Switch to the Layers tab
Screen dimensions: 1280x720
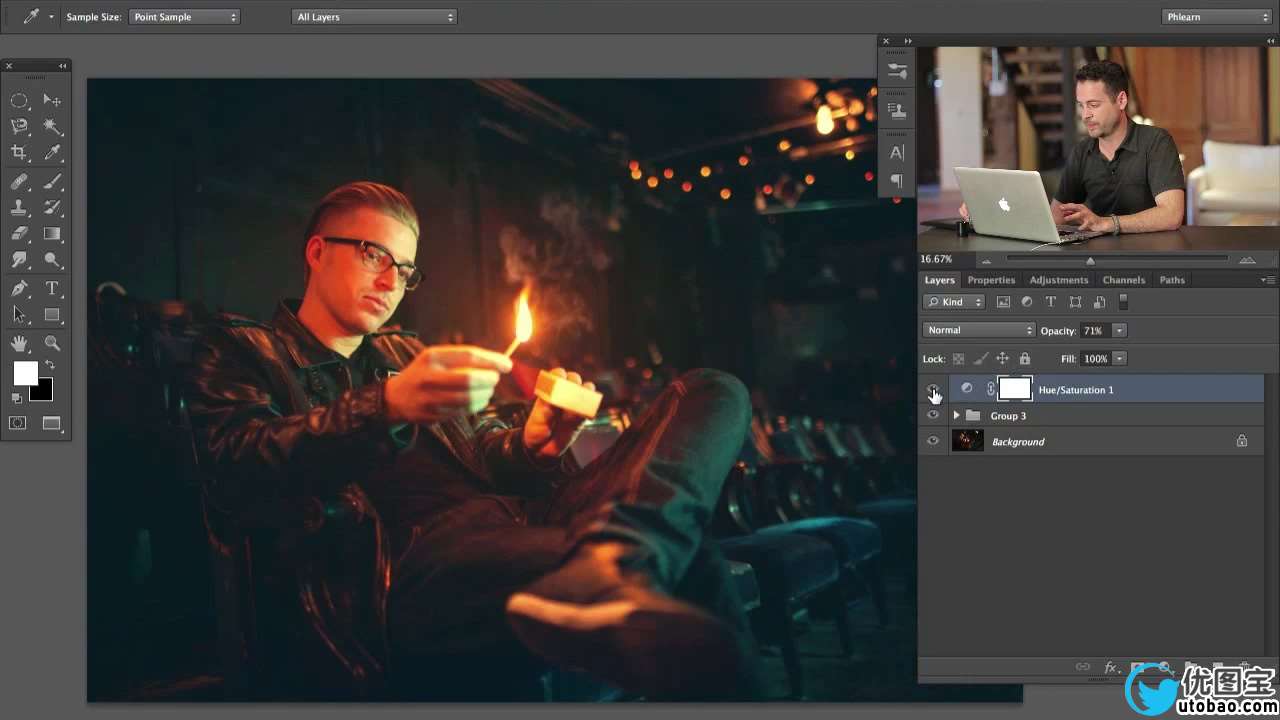point(939,280)
